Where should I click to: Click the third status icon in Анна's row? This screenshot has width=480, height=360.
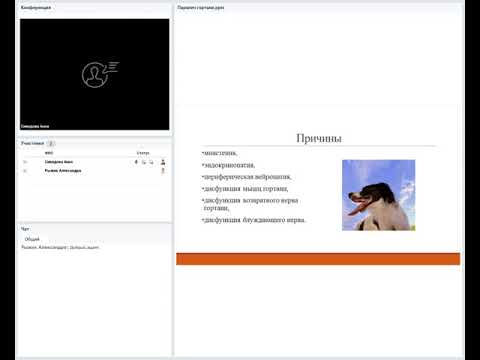coord(151,162)
